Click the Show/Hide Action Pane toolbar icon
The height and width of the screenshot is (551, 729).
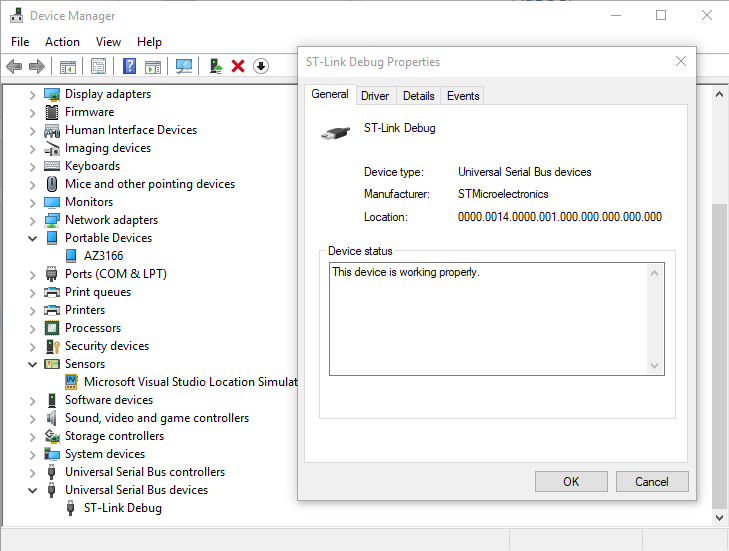(153, 66)
